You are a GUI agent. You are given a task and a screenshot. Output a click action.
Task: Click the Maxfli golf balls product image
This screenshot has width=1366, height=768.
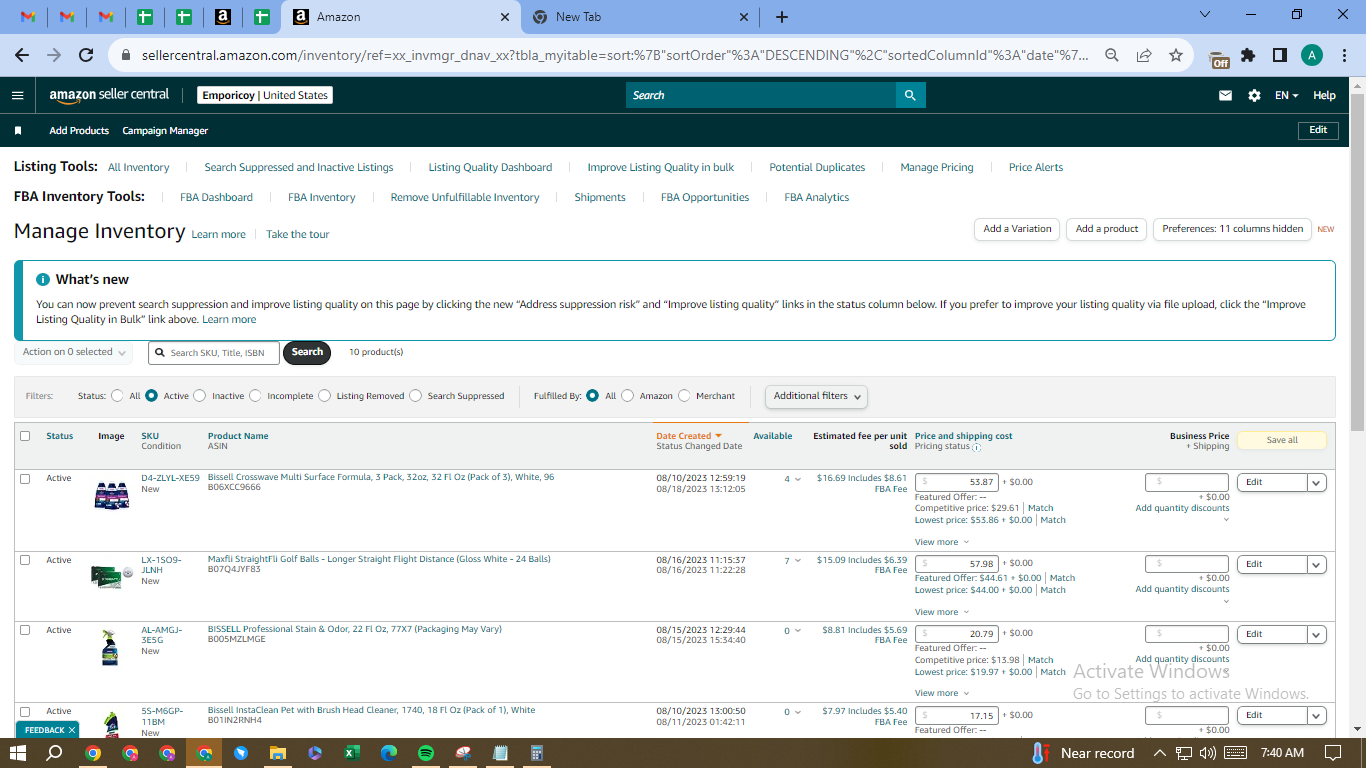(x=110, y=575)
